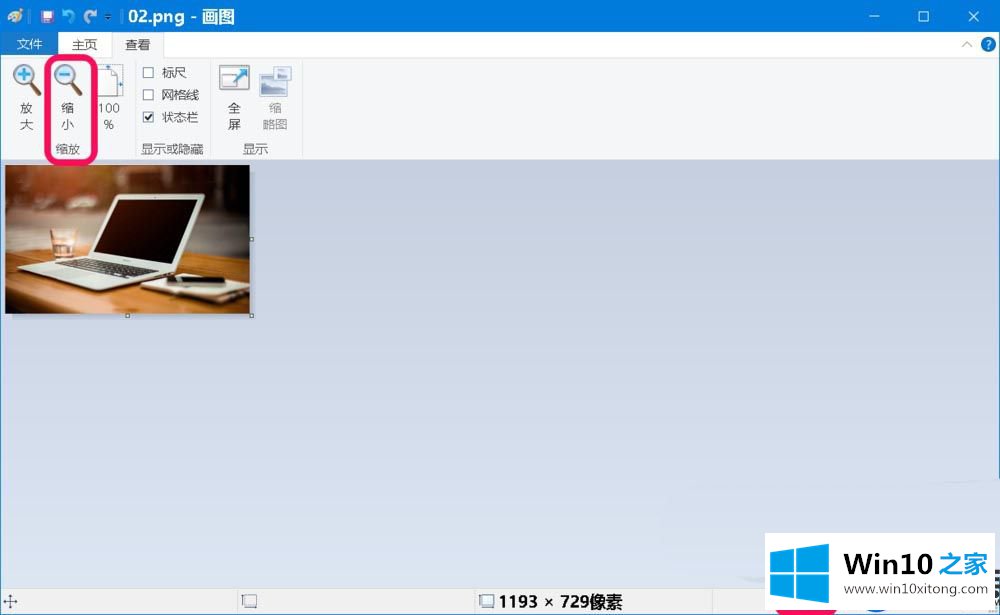Image resolution: width=1000 pixels, height=615 pixels.
Task: Undo with the quick access arrow
Action: (x=68, y=16)
